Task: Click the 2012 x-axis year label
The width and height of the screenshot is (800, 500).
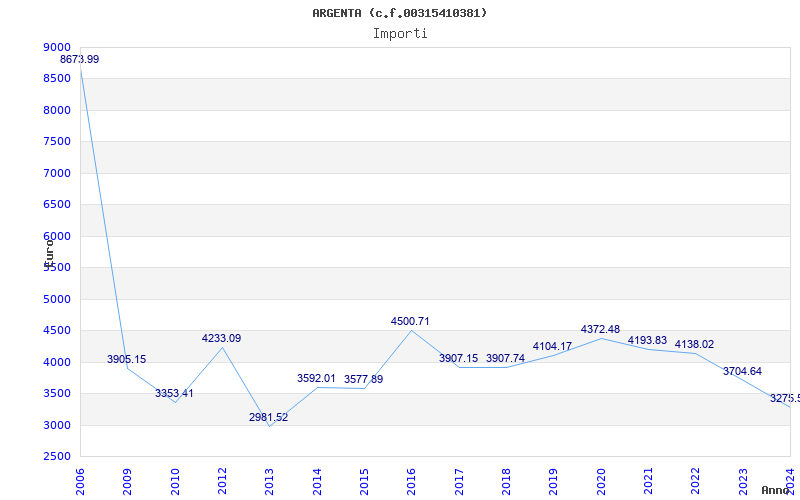Action: click(x=222, y=482)
